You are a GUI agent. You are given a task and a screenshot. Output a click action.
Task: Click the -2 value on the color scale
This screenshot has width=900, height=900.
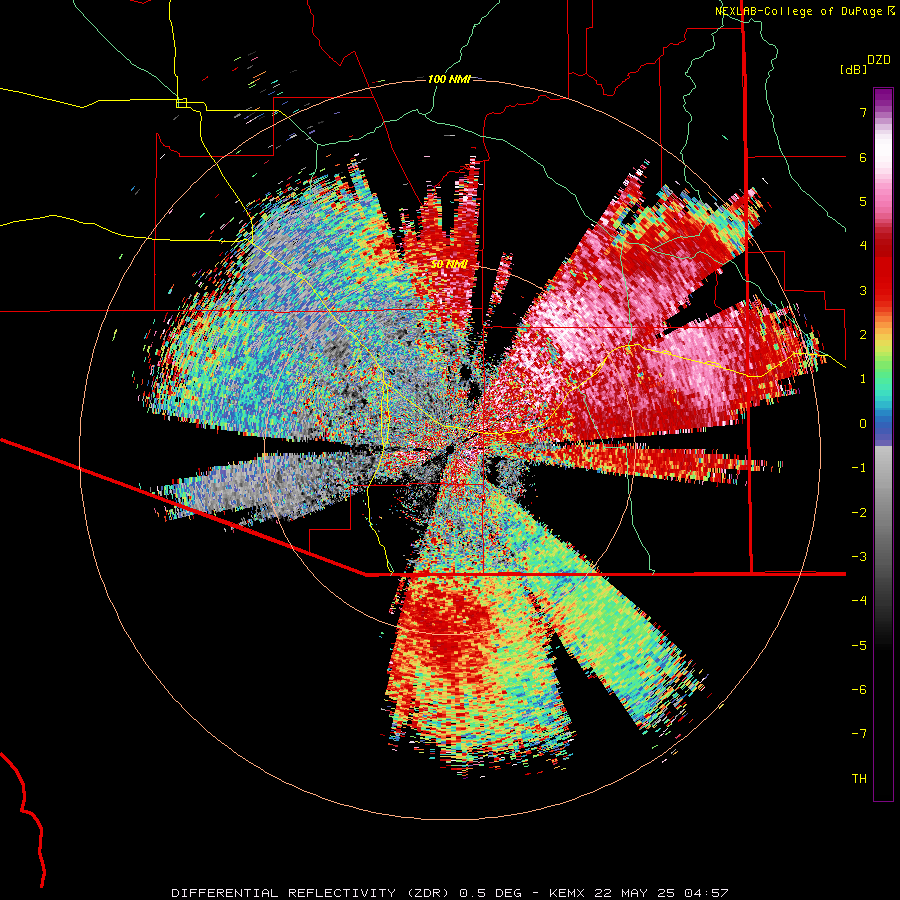(x=859, y=512)
